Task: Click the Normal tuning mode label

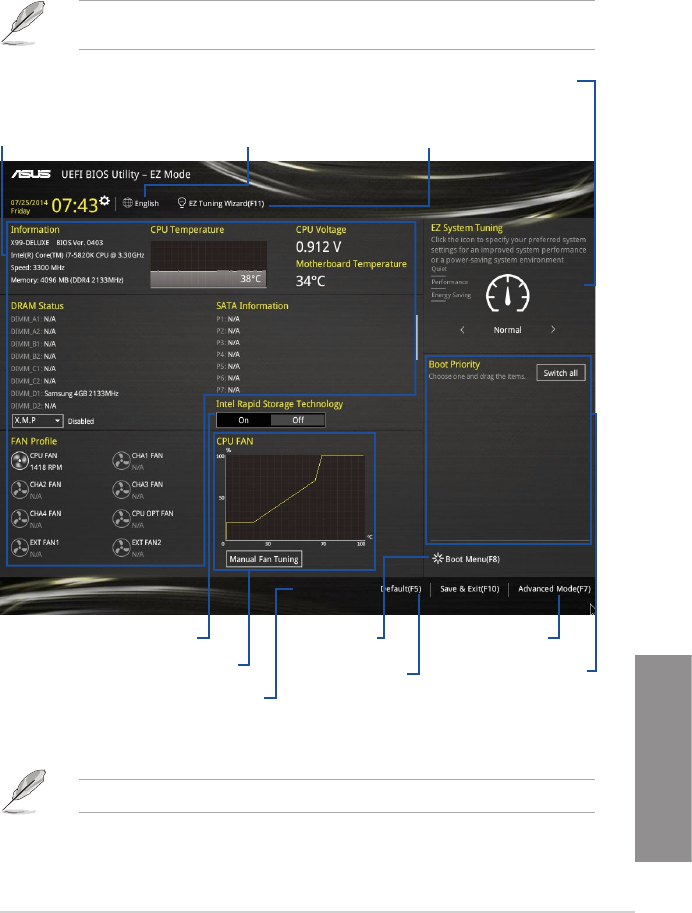Action: point(507,330)
